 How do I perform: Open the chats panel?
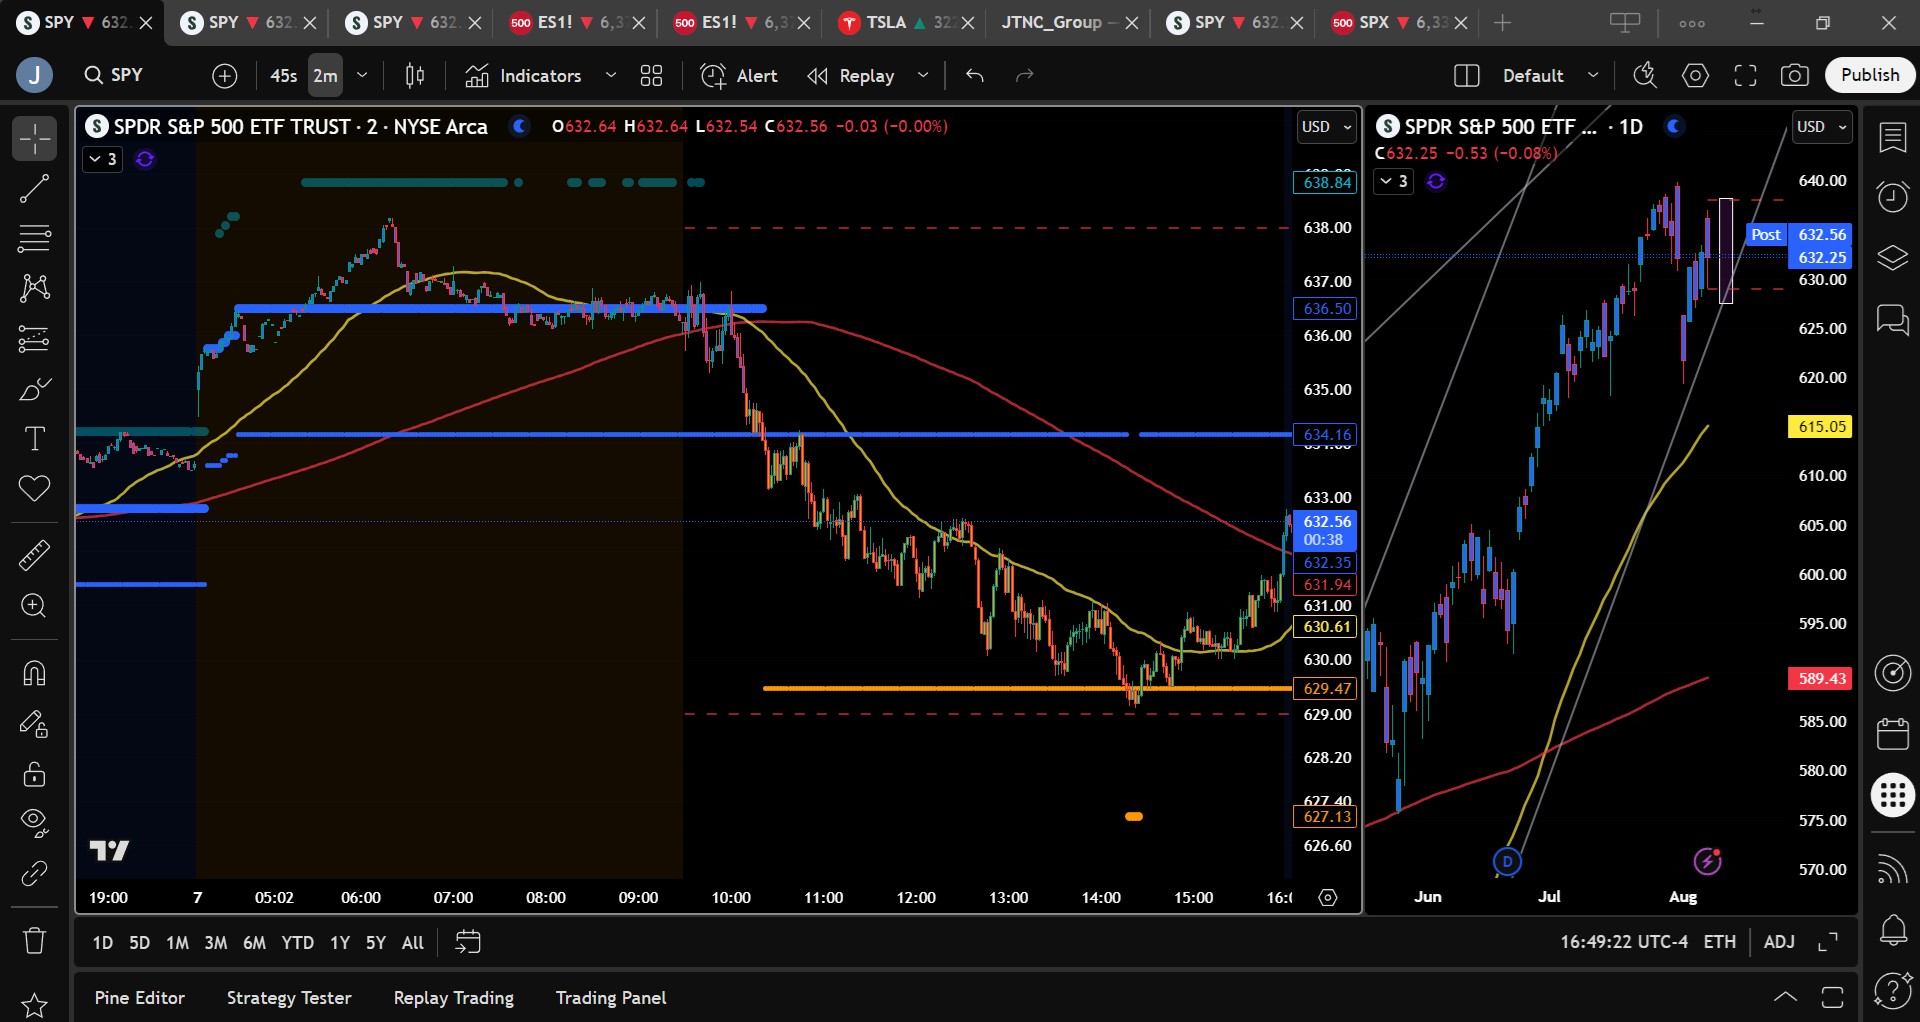(x=1893, y=320)
